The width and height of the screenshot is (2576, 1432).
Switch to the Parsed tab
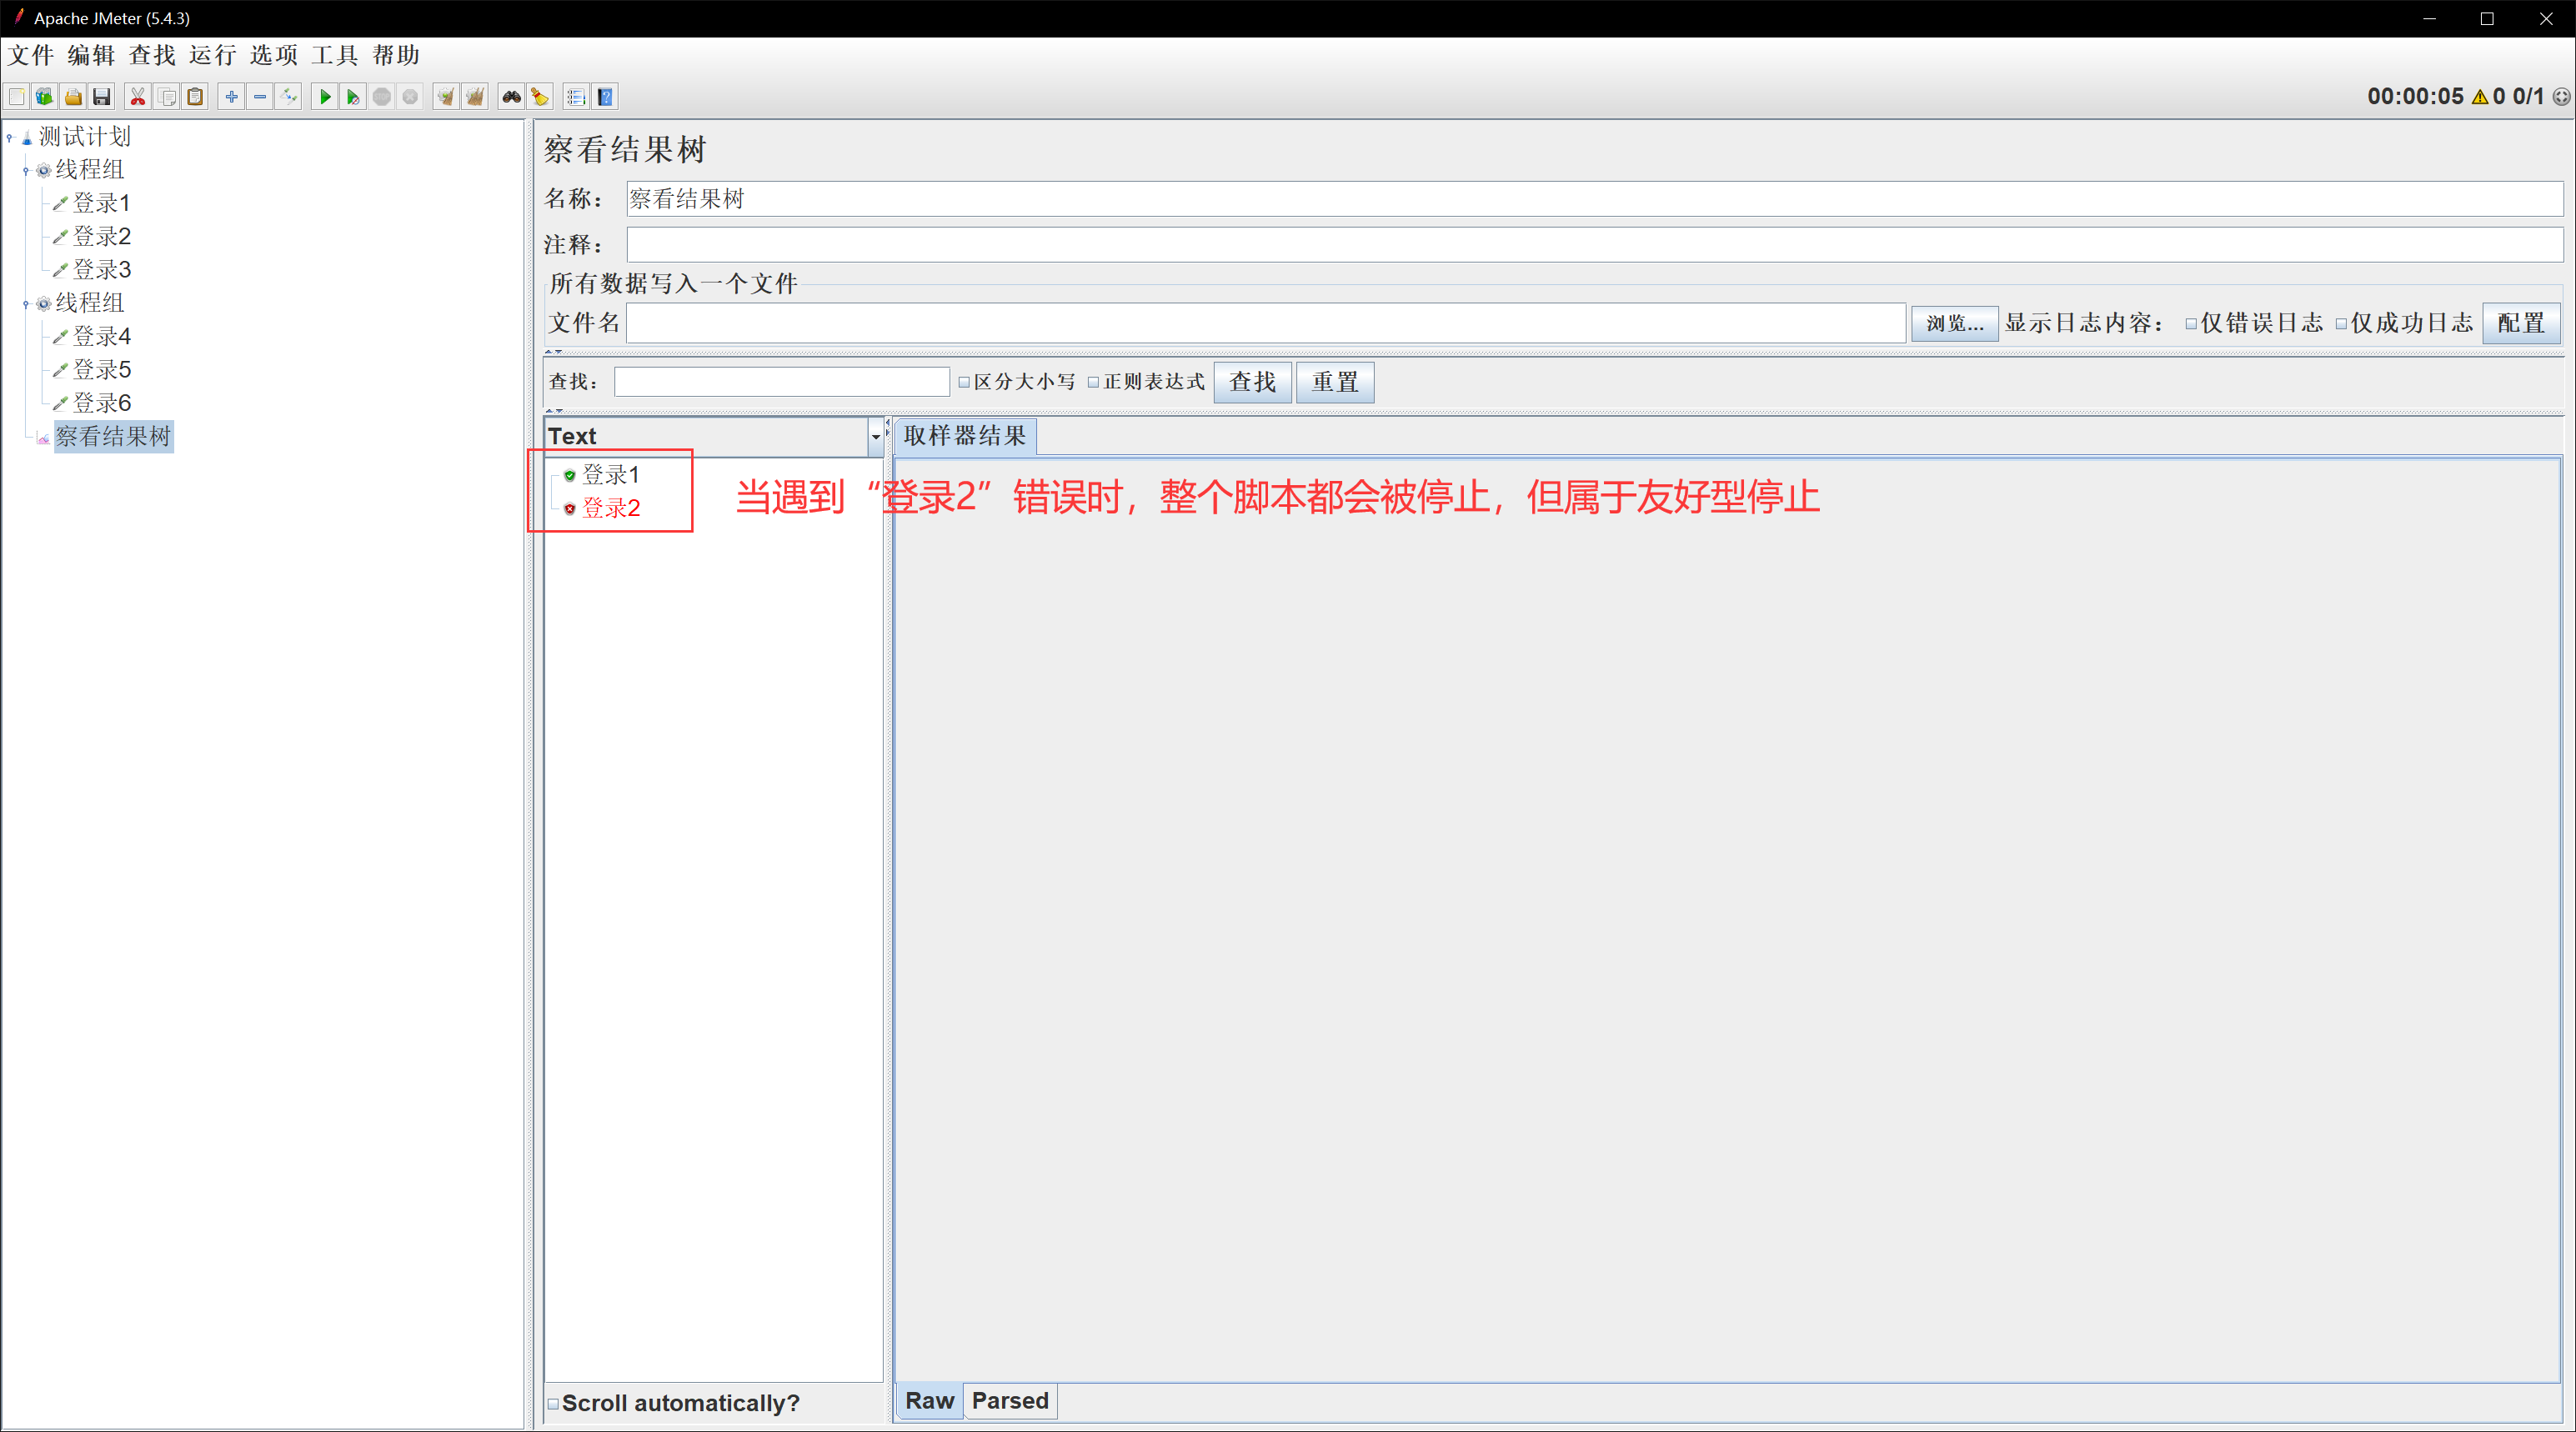(x=1009, y=1401)
